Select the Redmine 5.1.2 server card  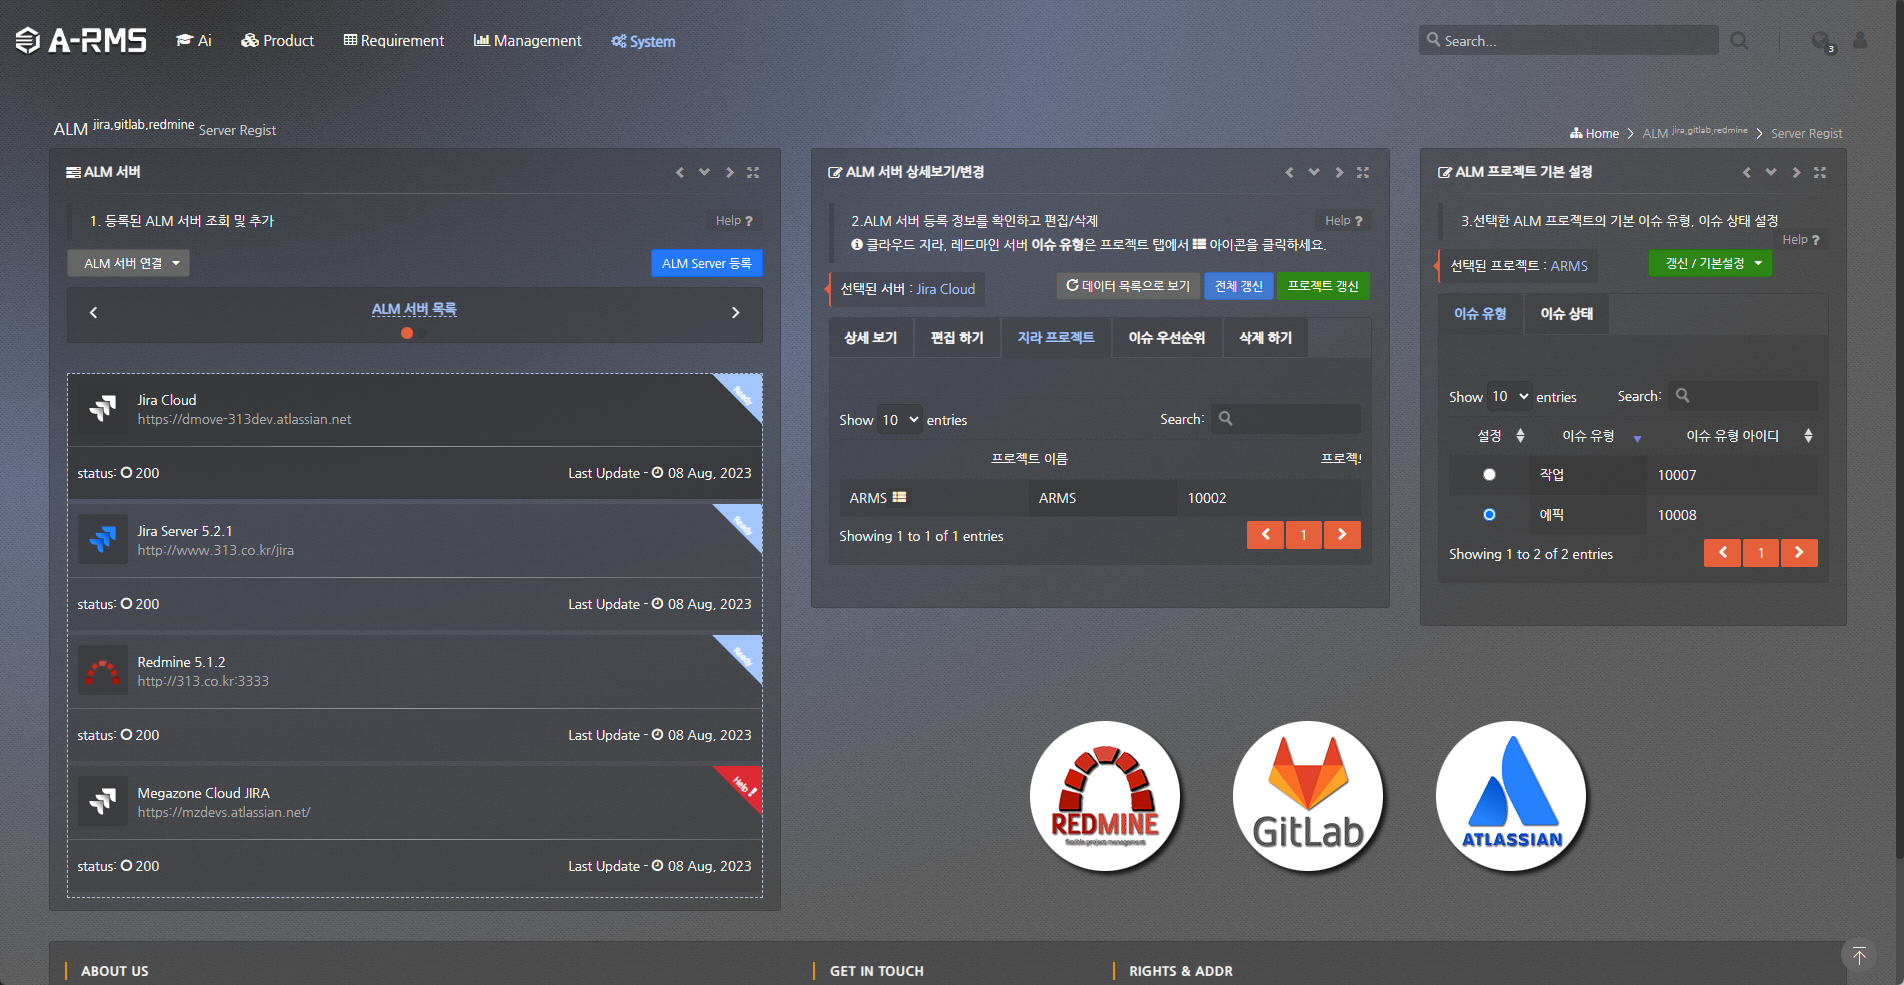pyautogui.click(x=414, y=671)
